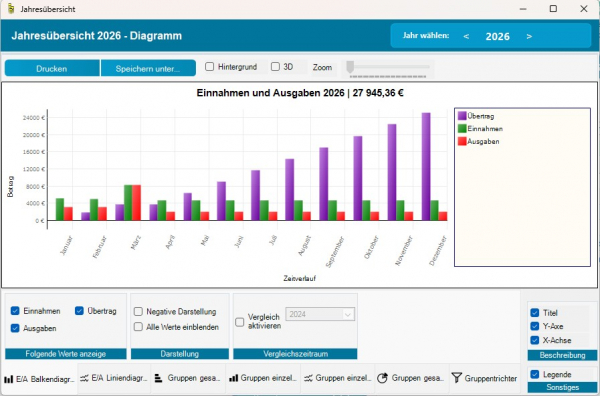Click the September month label
The image size is (600, 396).
pos(335,252)
